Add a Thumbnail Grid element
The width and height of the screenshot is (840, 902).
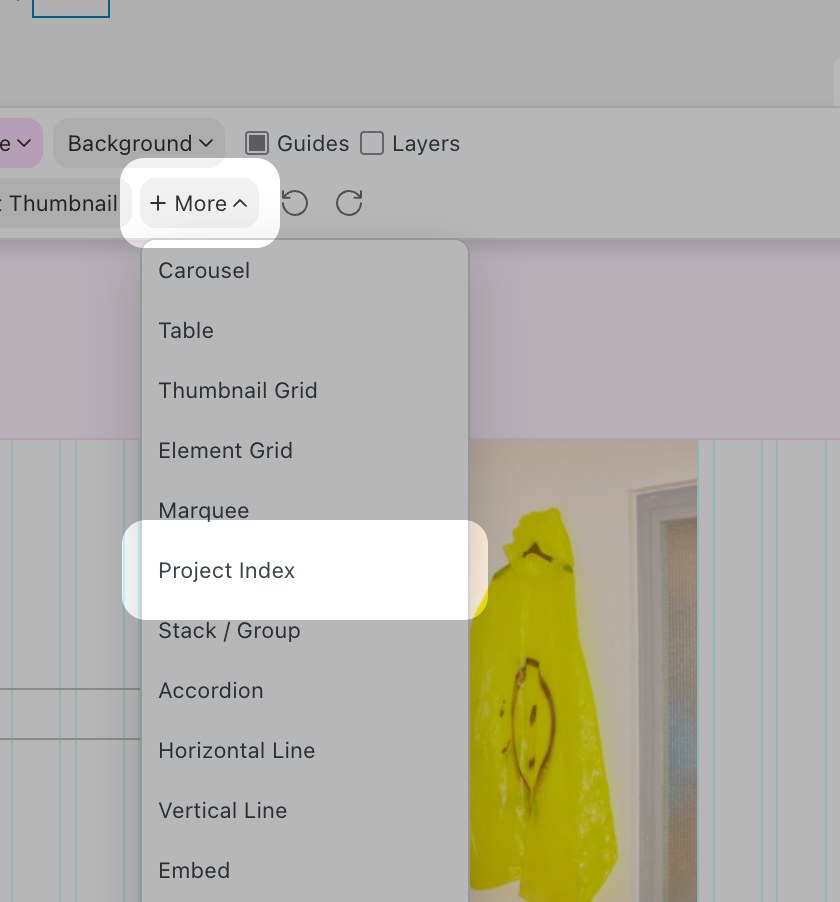pyautogui.click(x=305, y=390)
